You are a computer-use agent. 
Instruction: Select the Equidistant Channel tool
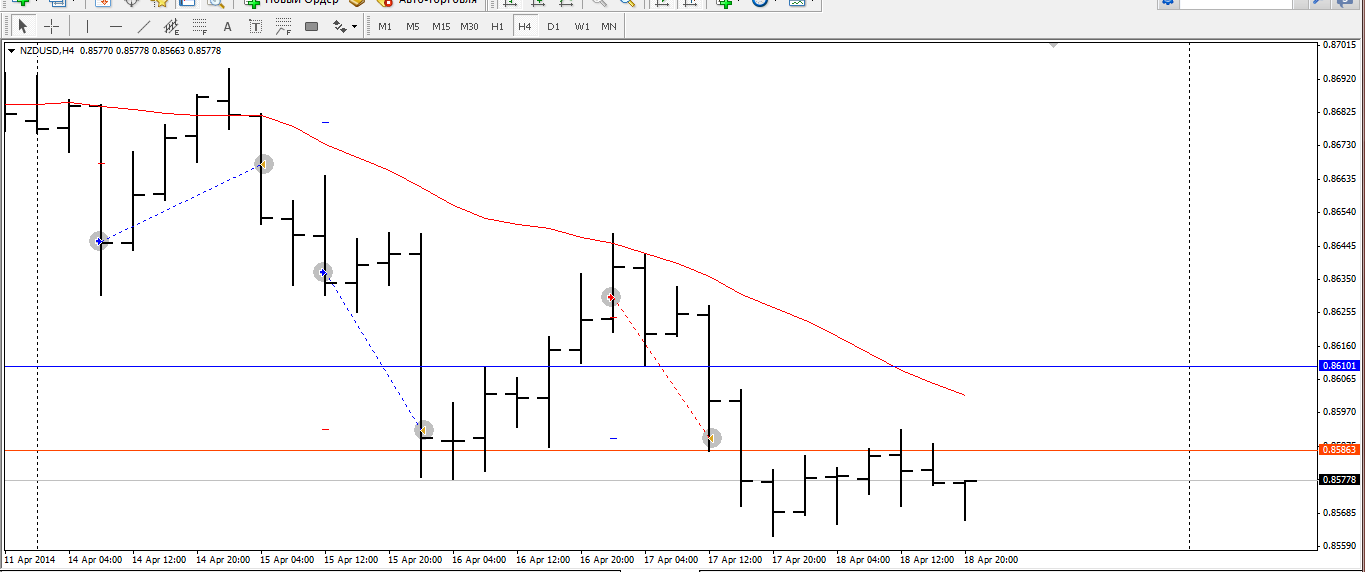click(172, 26)
